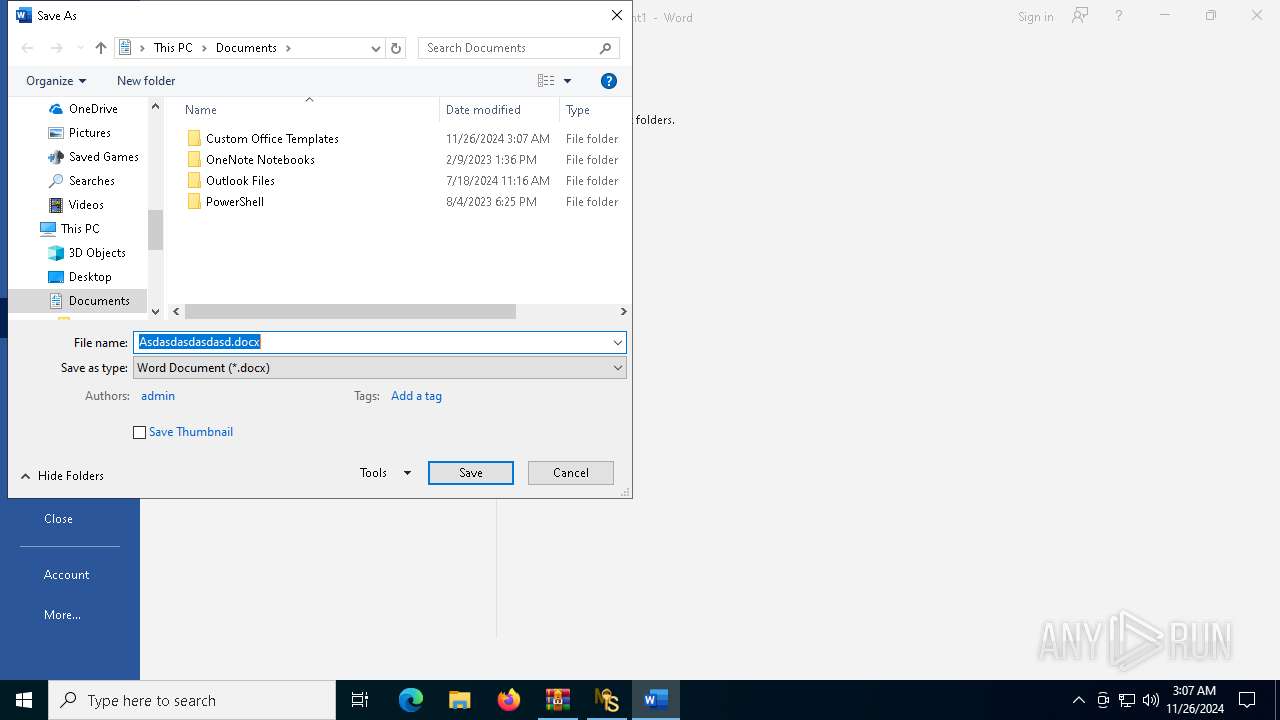
Task: Open WinRAR from the taskbar
Action: point(557,700)
